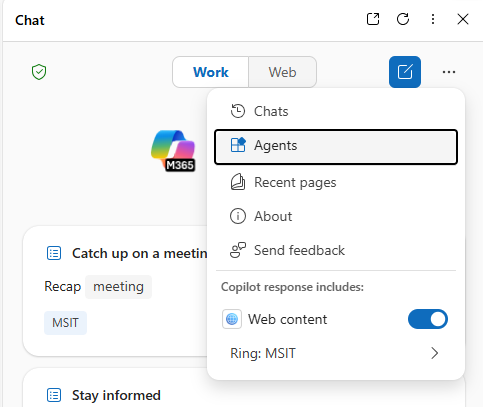Open the vertical three-dot options menu
The width and height of the screenshot is (483, 407).
(x=433, y=19)
